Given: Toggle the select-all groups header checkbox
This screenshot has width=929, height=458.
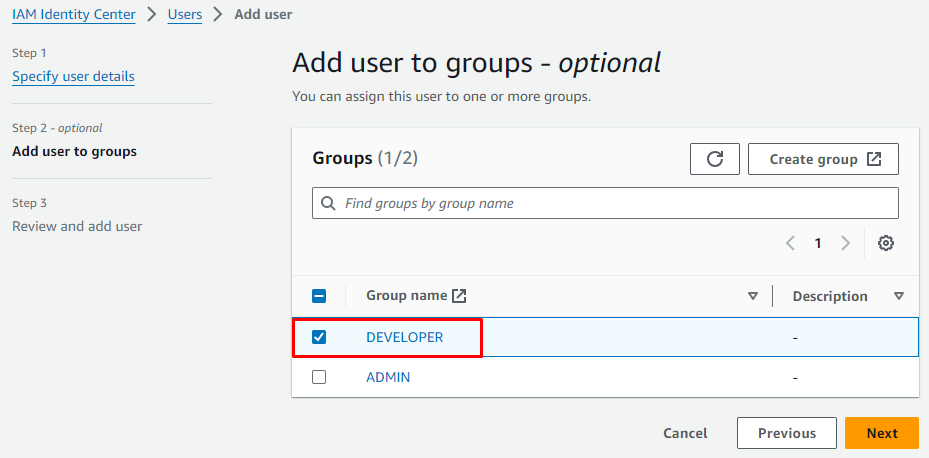Looking at the screenshot, I should click(319, 296).
